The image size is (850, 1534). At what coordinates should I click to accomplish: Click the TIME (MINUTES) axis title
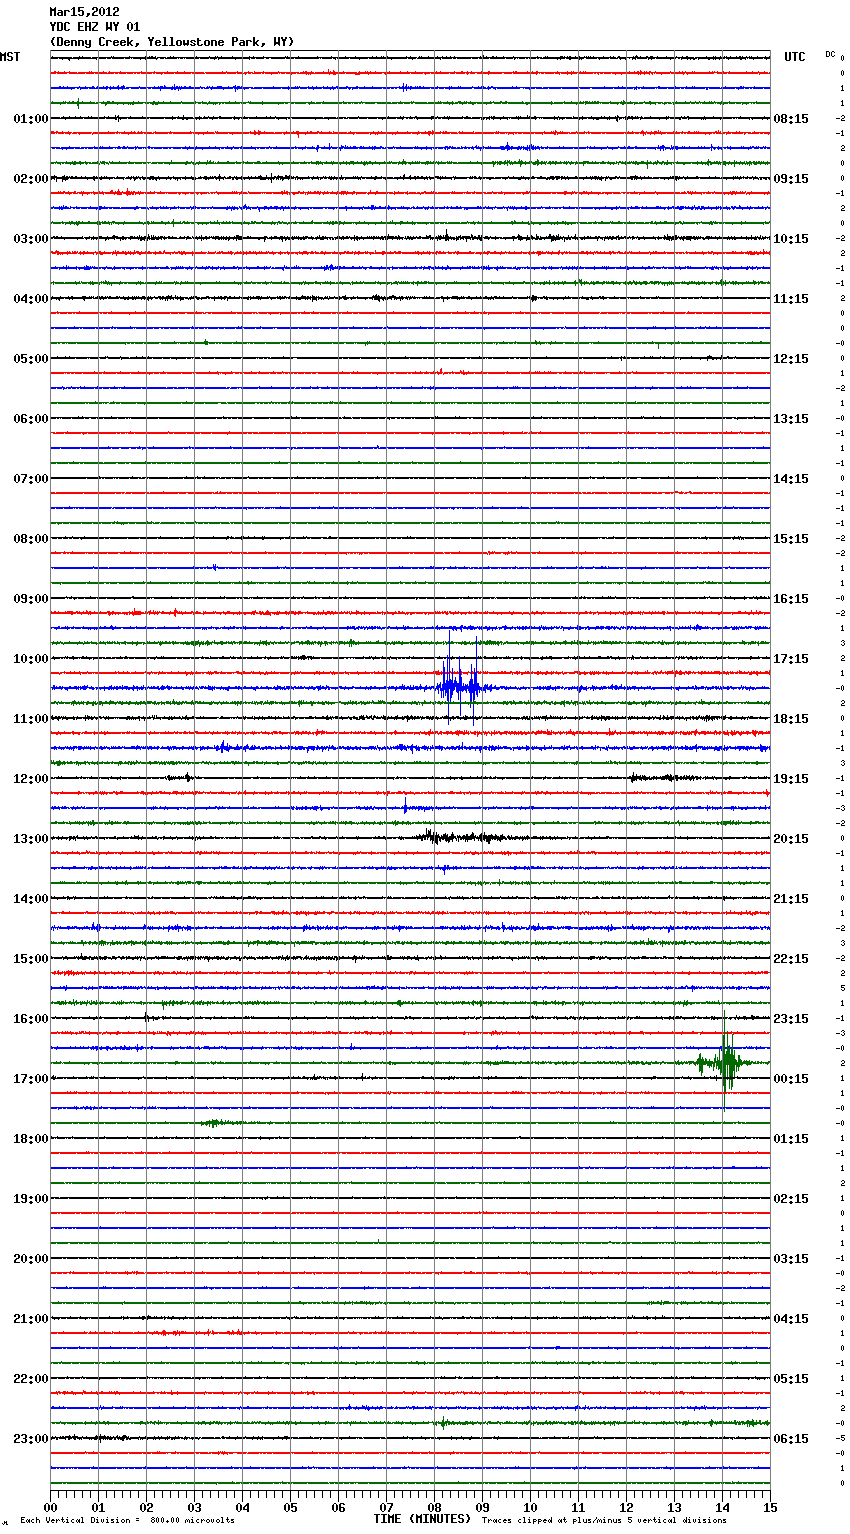pyautogui.click(x=422, y=1519)
